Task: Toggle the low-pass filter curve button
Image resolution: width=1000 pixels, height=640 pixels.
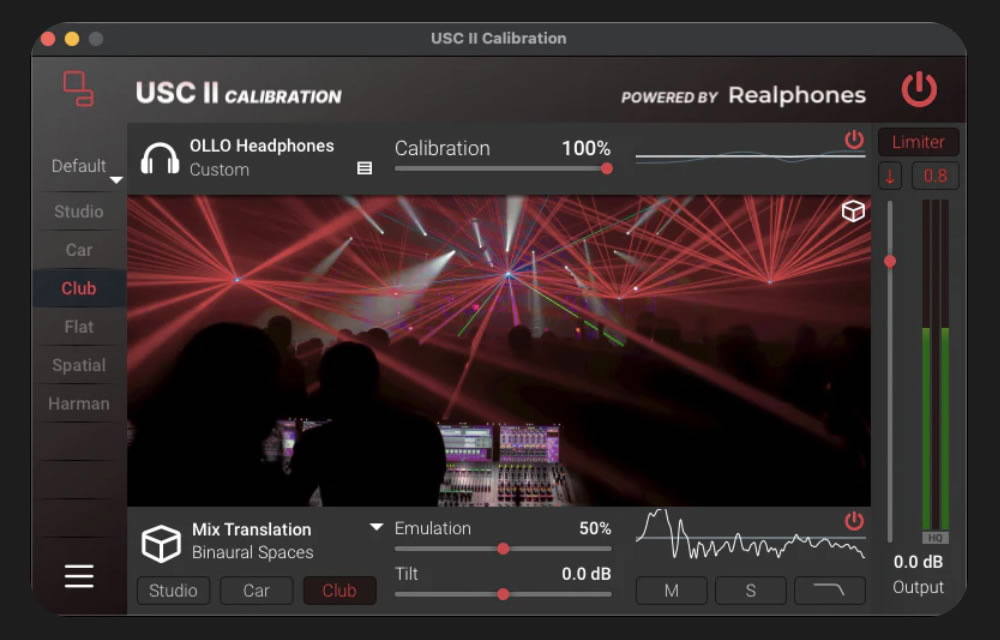Action: tap(830, 591)
